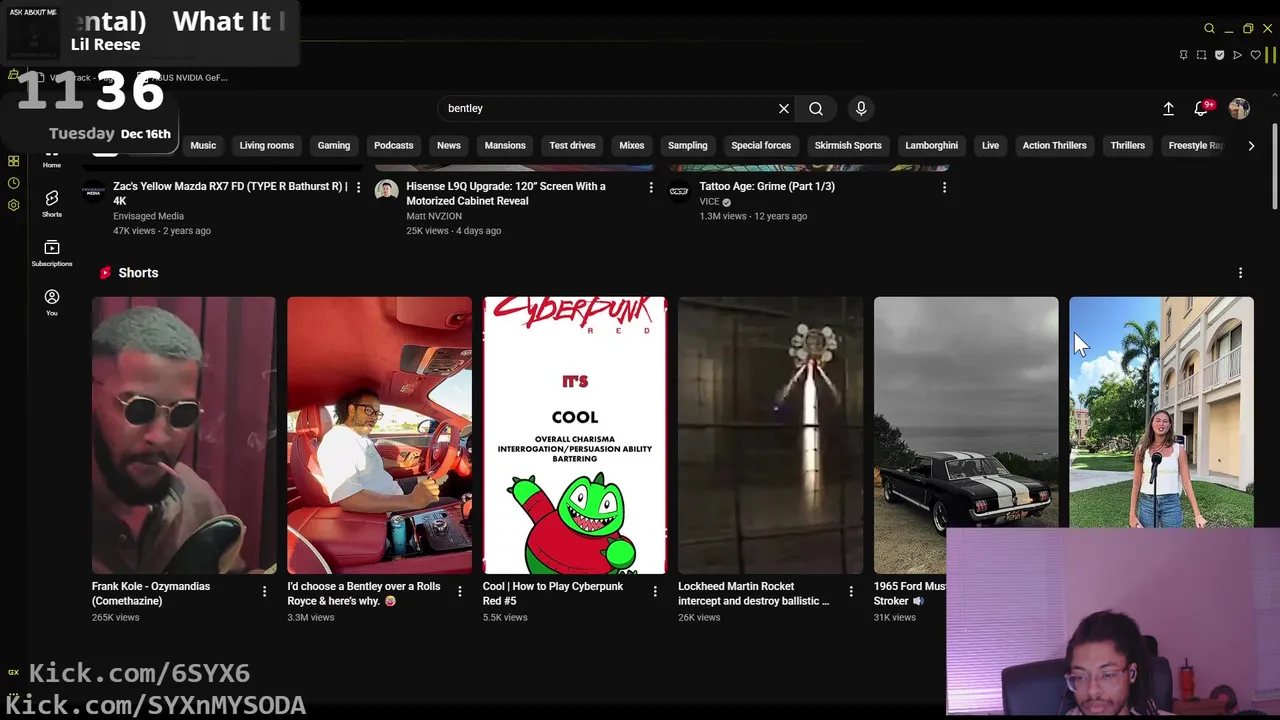Open the ad blocker shield icon
Image resolution: width=1280 pixels, height=720 pixels.
click(1219, 55)
